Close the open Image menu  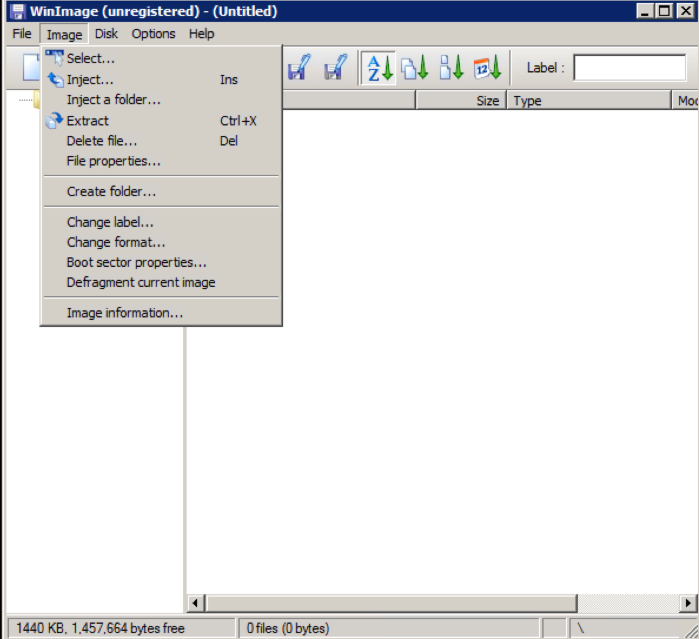64,34
